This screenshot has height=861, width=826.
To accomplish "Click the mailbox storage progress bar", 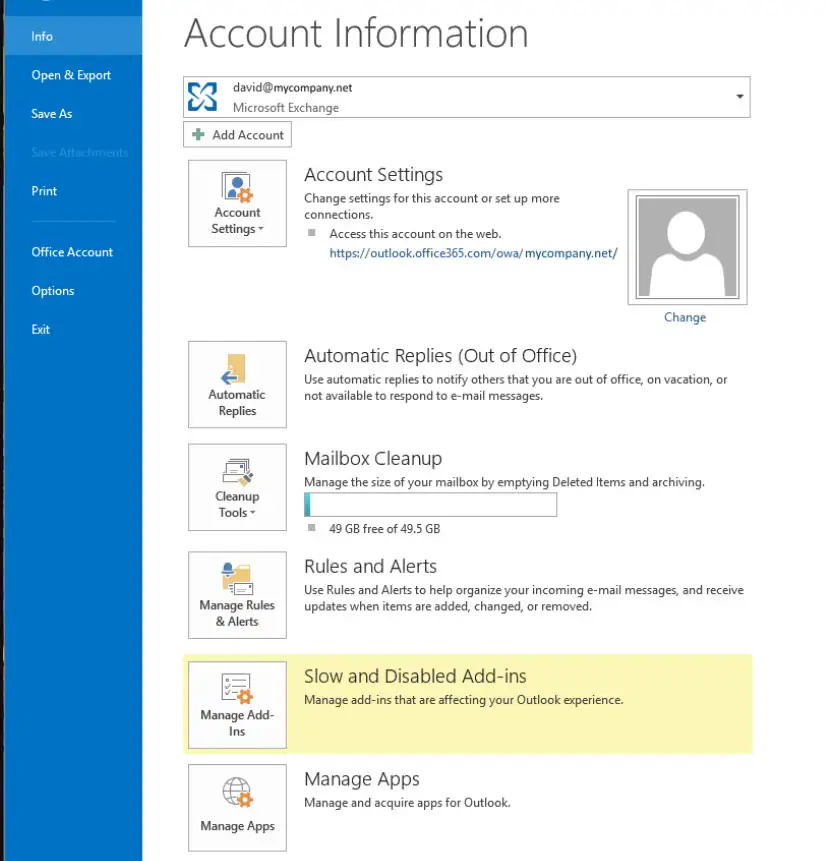I will 431,504.
